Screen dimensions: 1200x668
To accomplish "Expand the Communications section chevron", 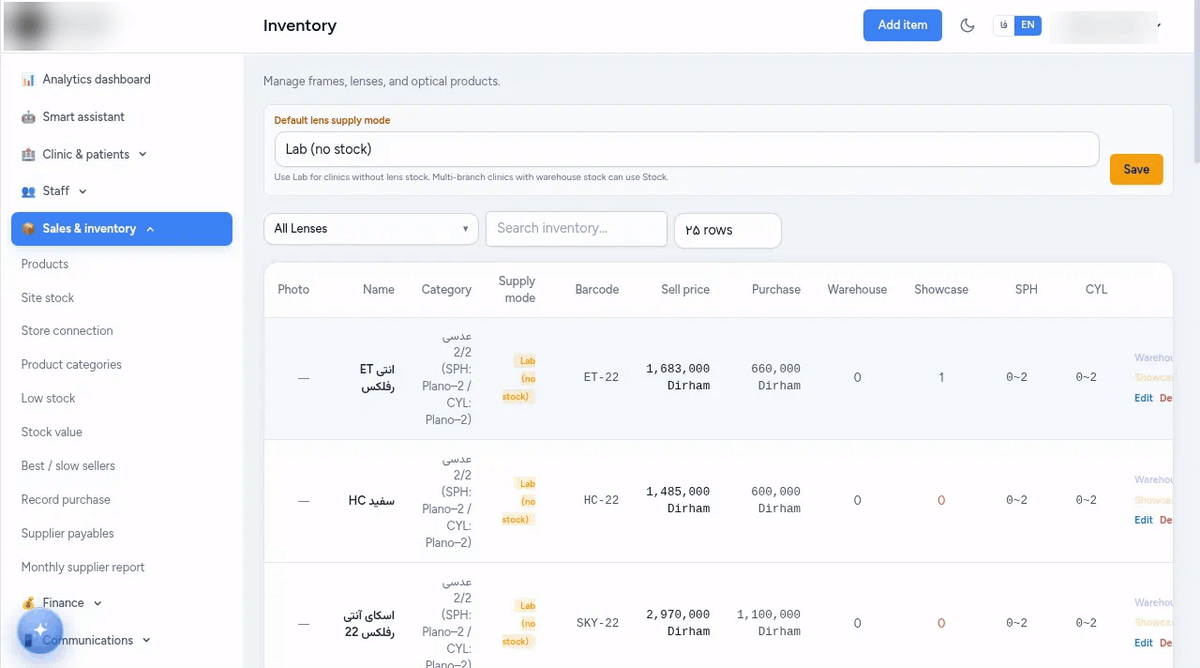I will (146, 640).
